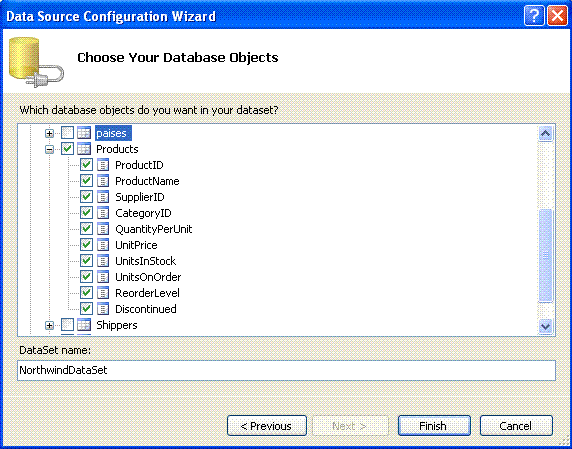Viewport: 572px width, 449px height.
Task: Uncheck the SupplierID checkbox
Action: (86, 197)
